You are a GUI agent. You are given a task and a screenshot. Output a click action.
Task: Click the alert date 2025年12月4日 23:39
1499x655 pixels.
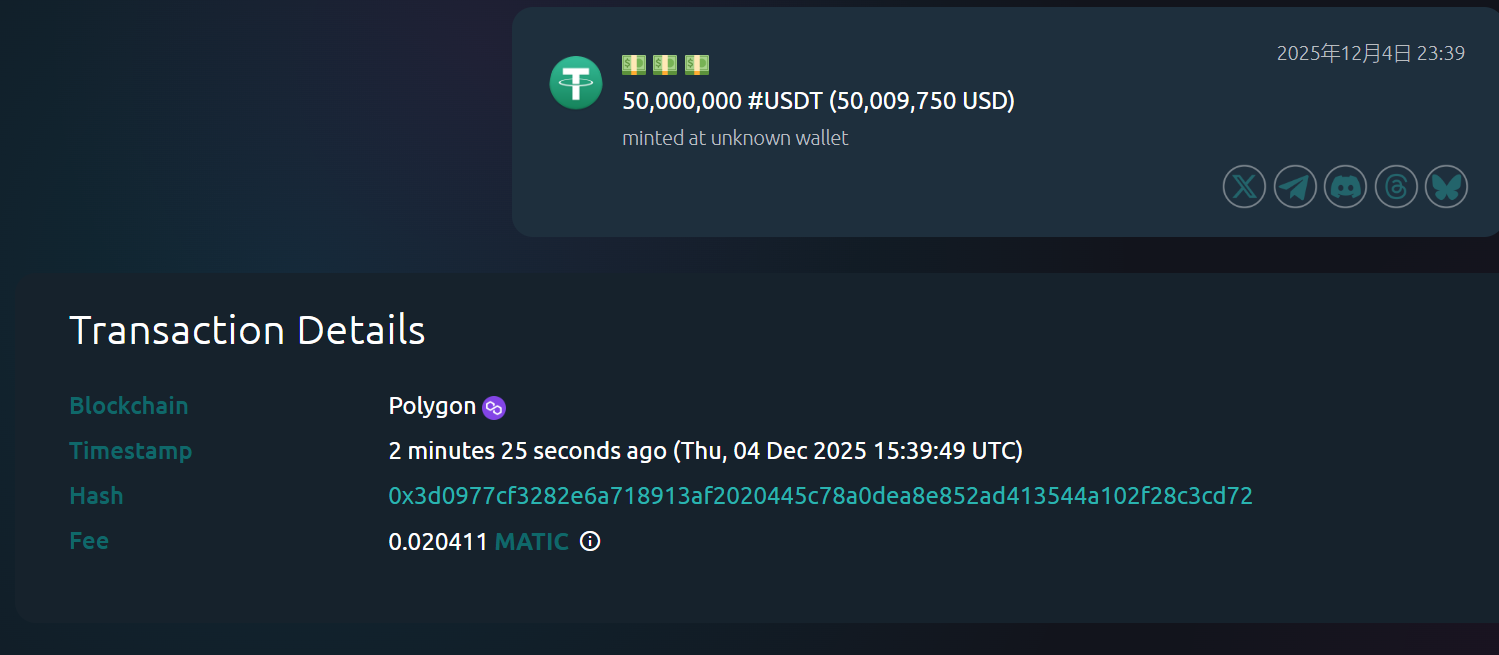click(1370, 53)
